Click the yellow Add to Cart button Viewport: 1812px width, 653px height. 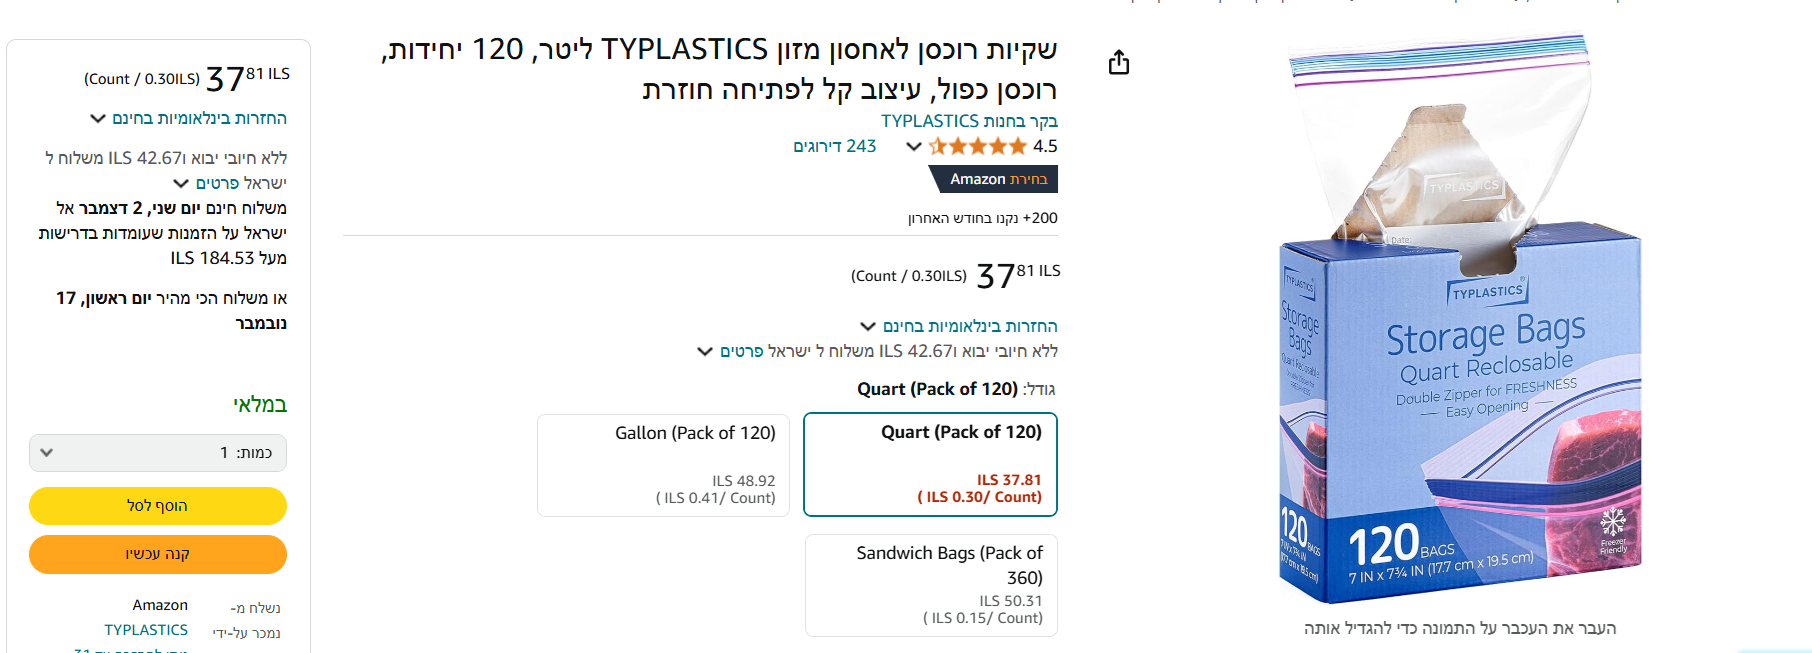158,506
